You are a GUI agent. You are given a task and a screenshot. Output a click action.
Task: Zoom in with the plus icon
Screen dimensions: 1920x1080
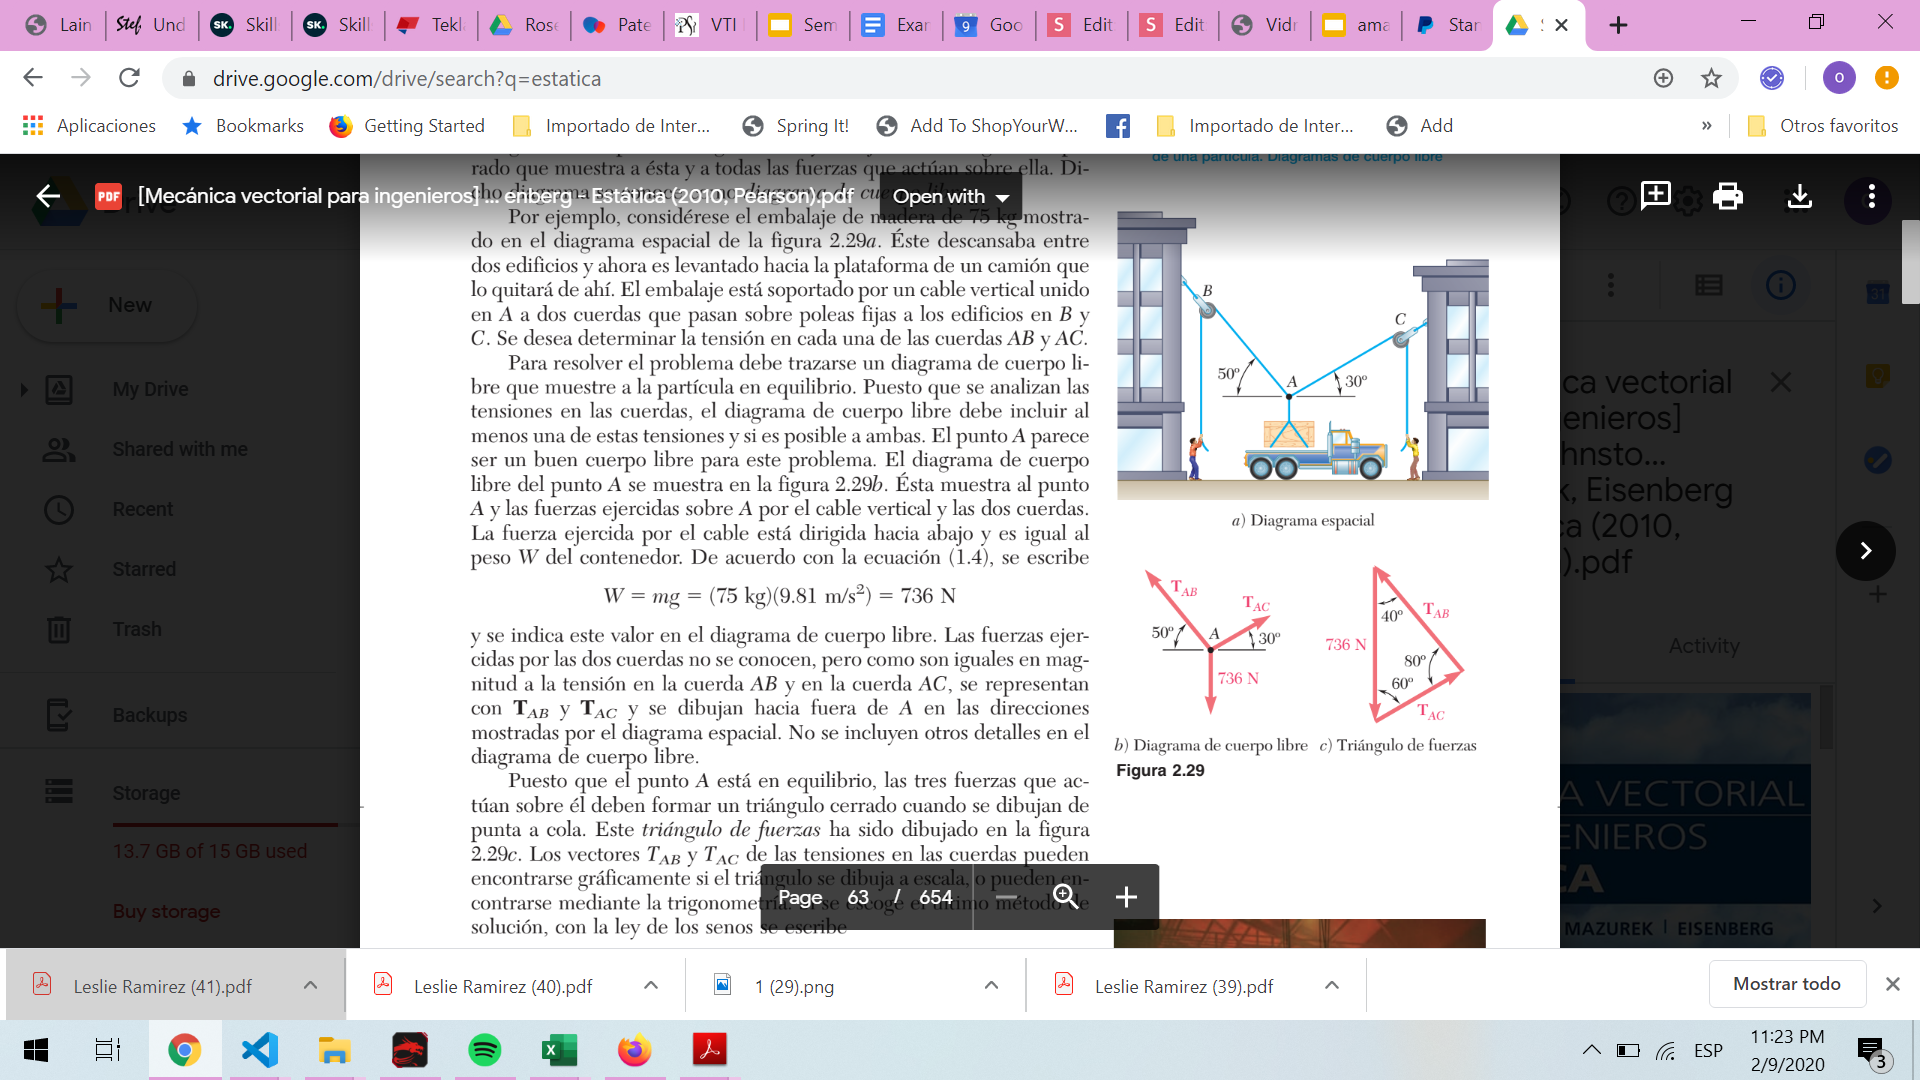(1126, 897)
